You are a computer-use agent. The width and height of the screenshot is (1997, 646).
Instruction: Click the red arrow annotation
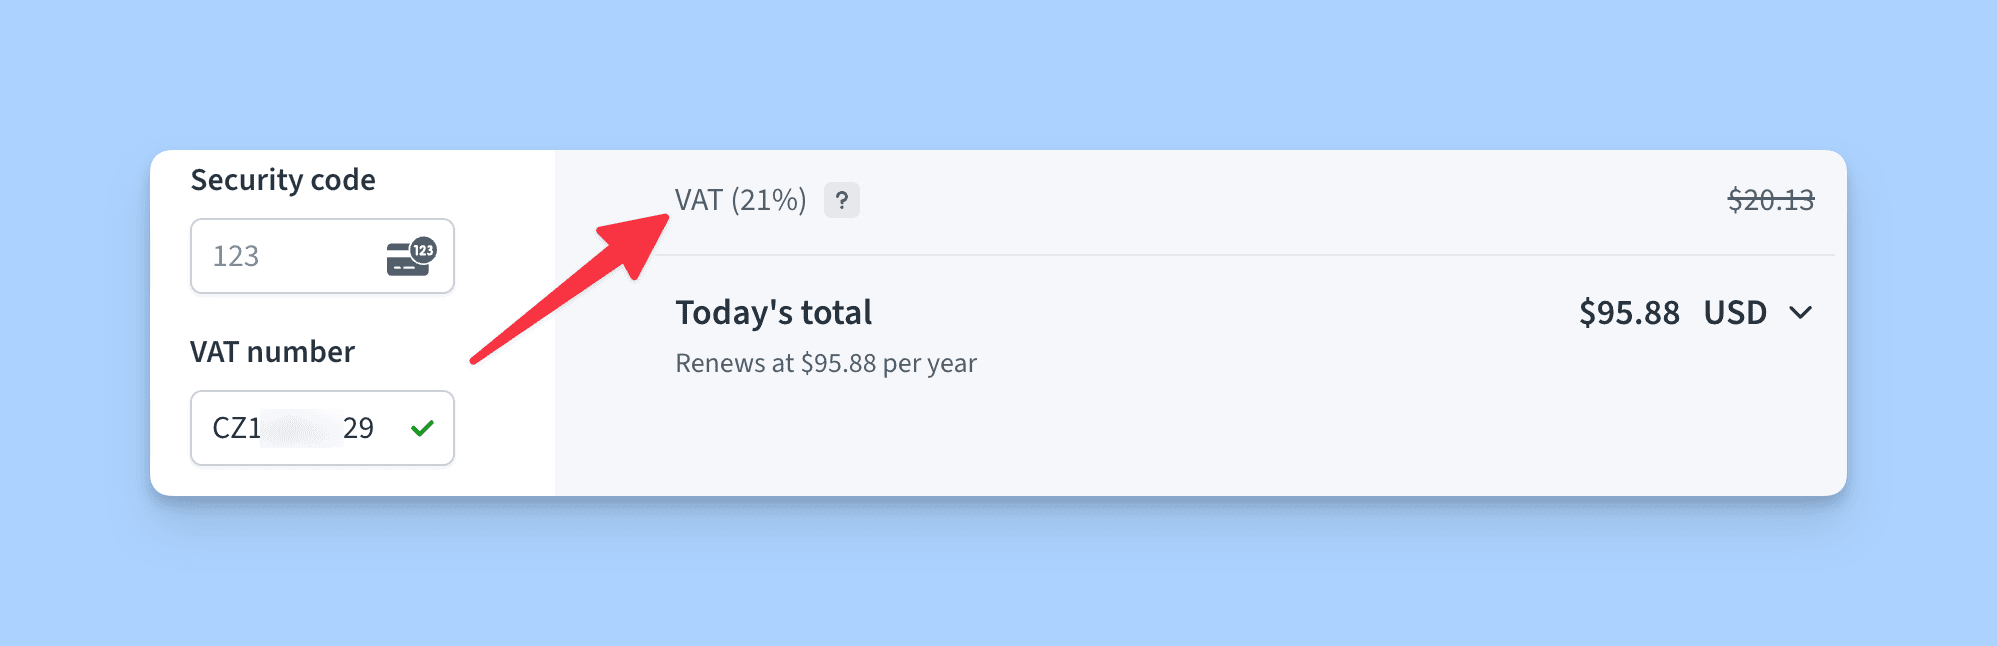pyautogui.click(x=570, y=290)
